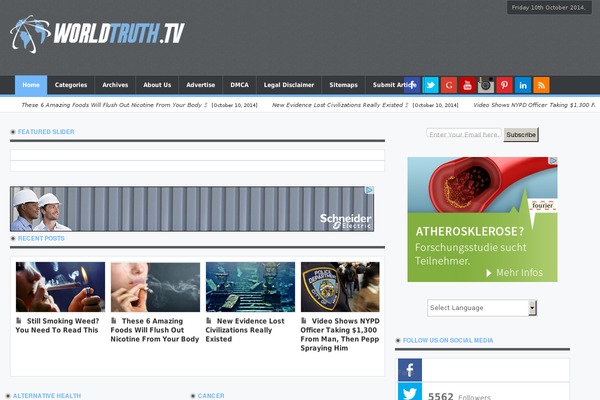The width and height of the screenshot is (600, 400).
Task: Open thumbnail of person lighting a joint
Action: tap(60, 287)
